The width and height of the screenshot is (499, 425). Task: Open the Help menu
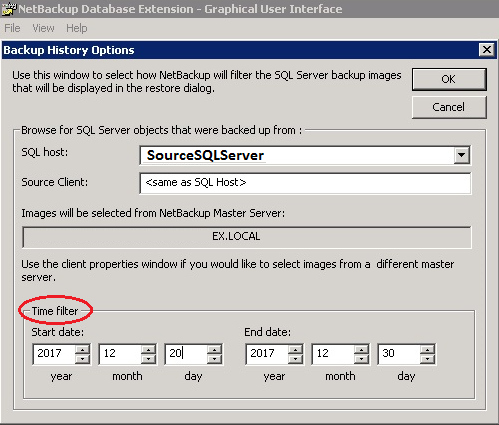point(77,28)
